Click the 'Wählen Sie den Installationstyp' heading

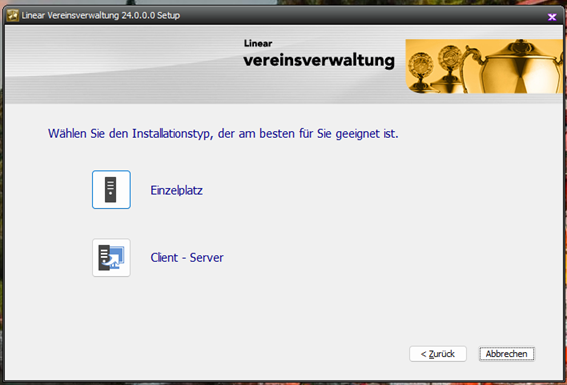(x=223, y=133)
